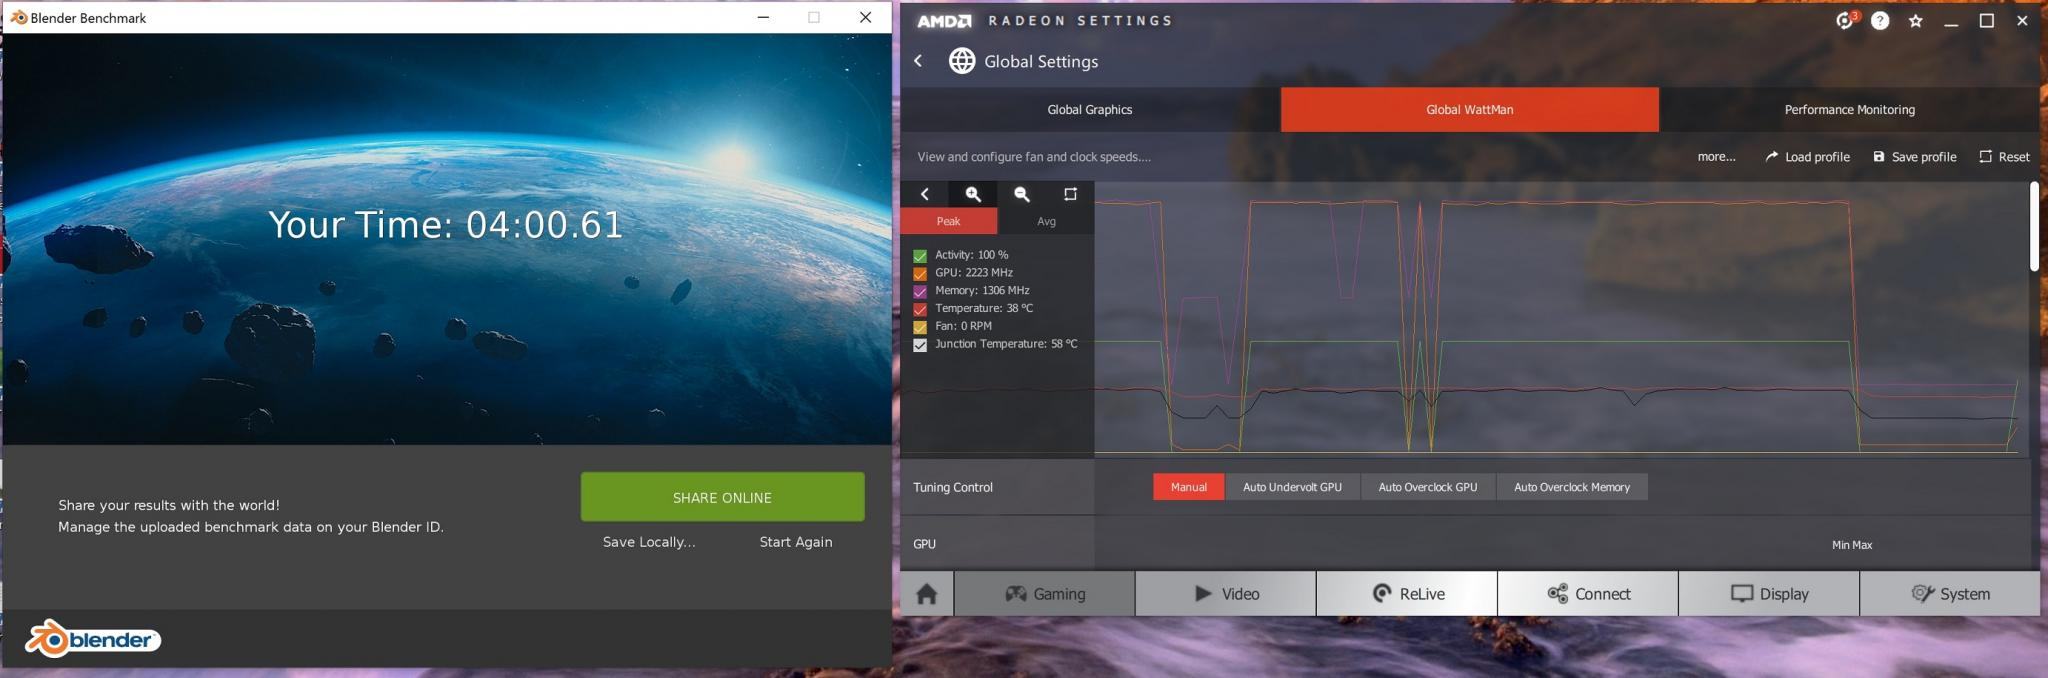This screenshot has height=678, width=2048.
Task: Toggle the Junction Temperature checkbox
Action: [920, 345]
